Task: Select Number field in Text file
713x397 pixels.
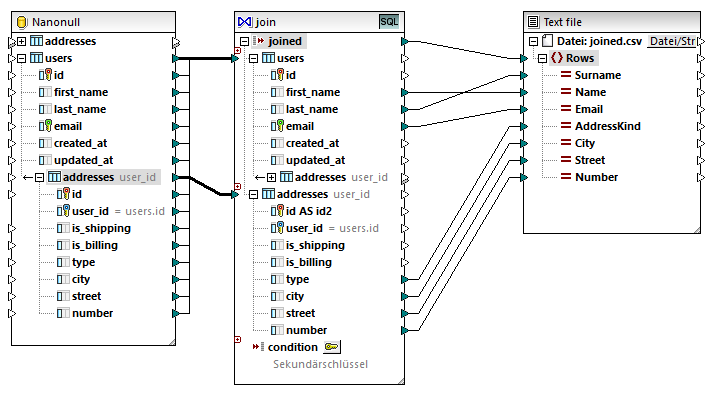Action: 596,177
